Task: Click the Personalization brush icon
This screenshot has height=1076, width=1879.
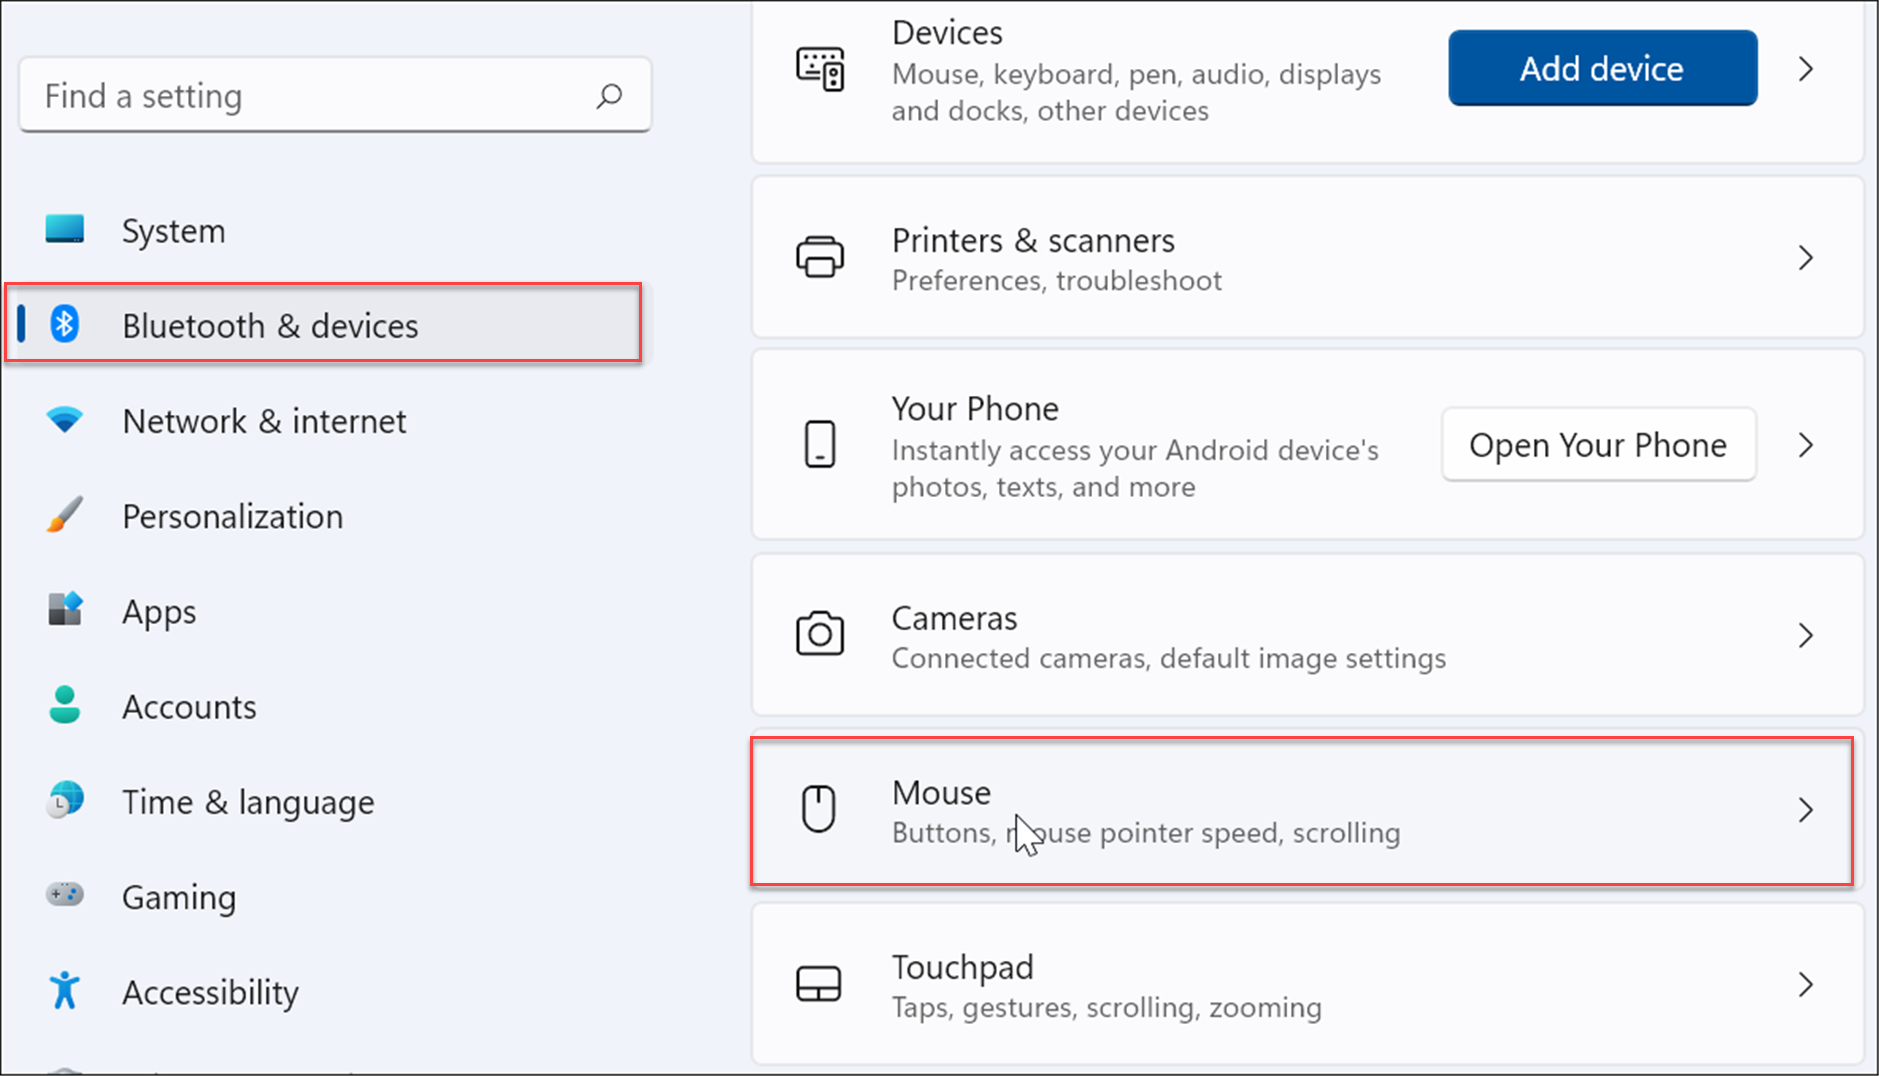Action: coord(64,516)
